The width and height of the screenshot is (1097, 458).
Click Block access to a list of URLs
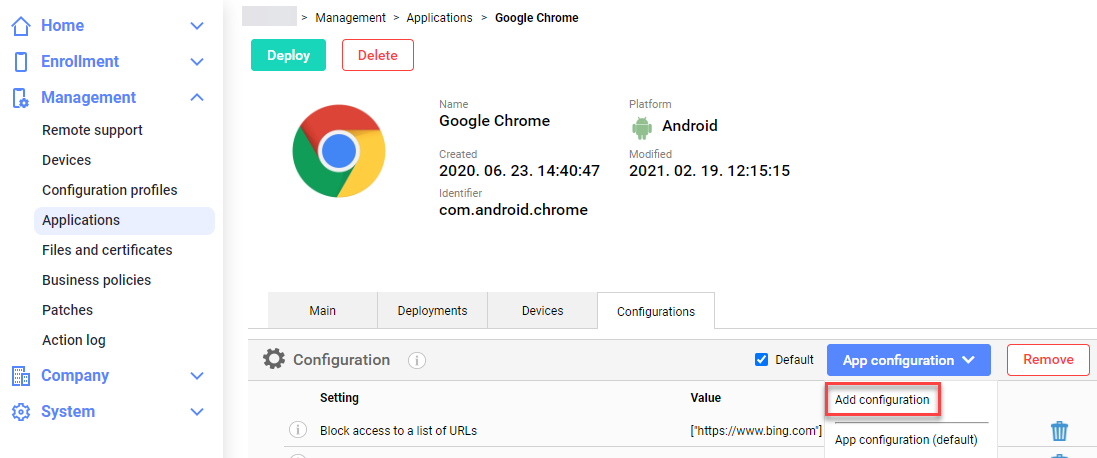398,431
